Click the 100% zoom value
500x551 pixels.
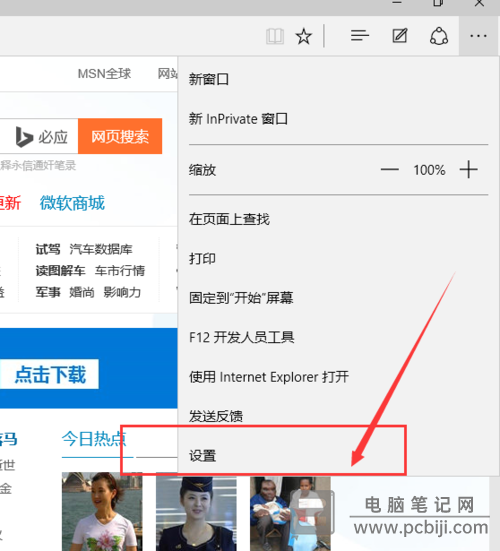[429, 170]
